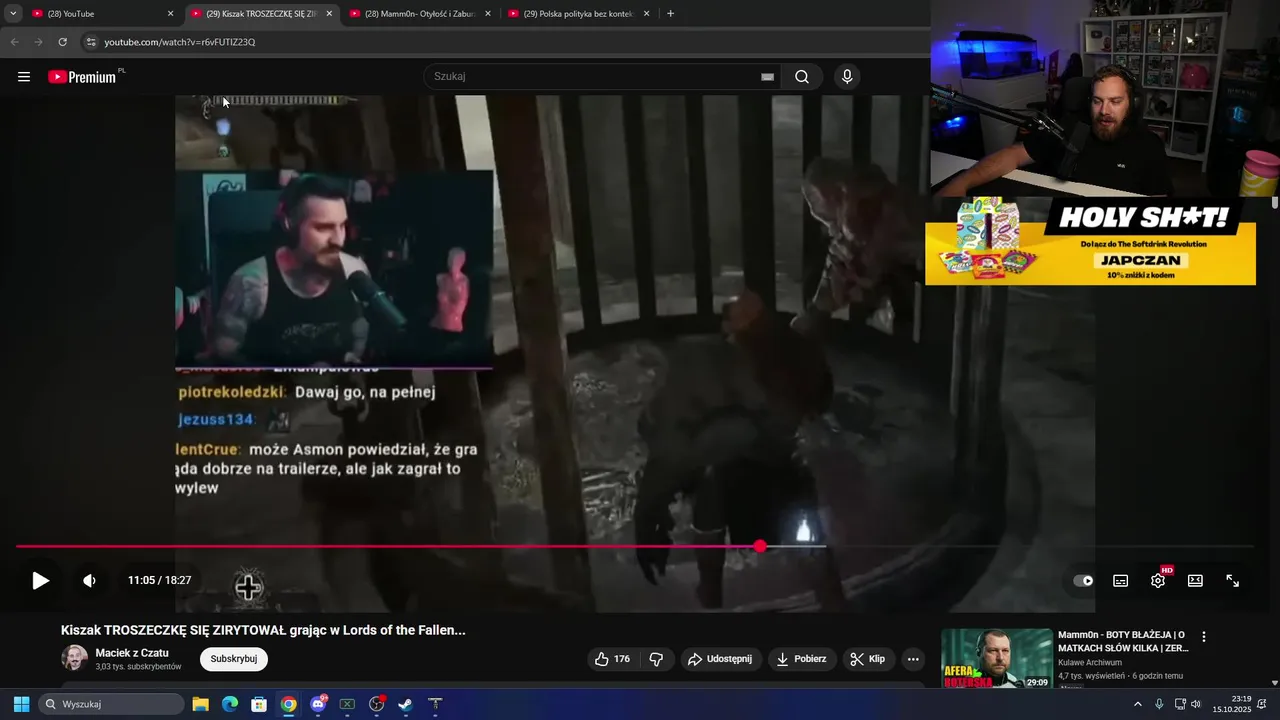1280x720 pixels.
Task: Start voice search with microphone icon
Action: pos(847,77)
